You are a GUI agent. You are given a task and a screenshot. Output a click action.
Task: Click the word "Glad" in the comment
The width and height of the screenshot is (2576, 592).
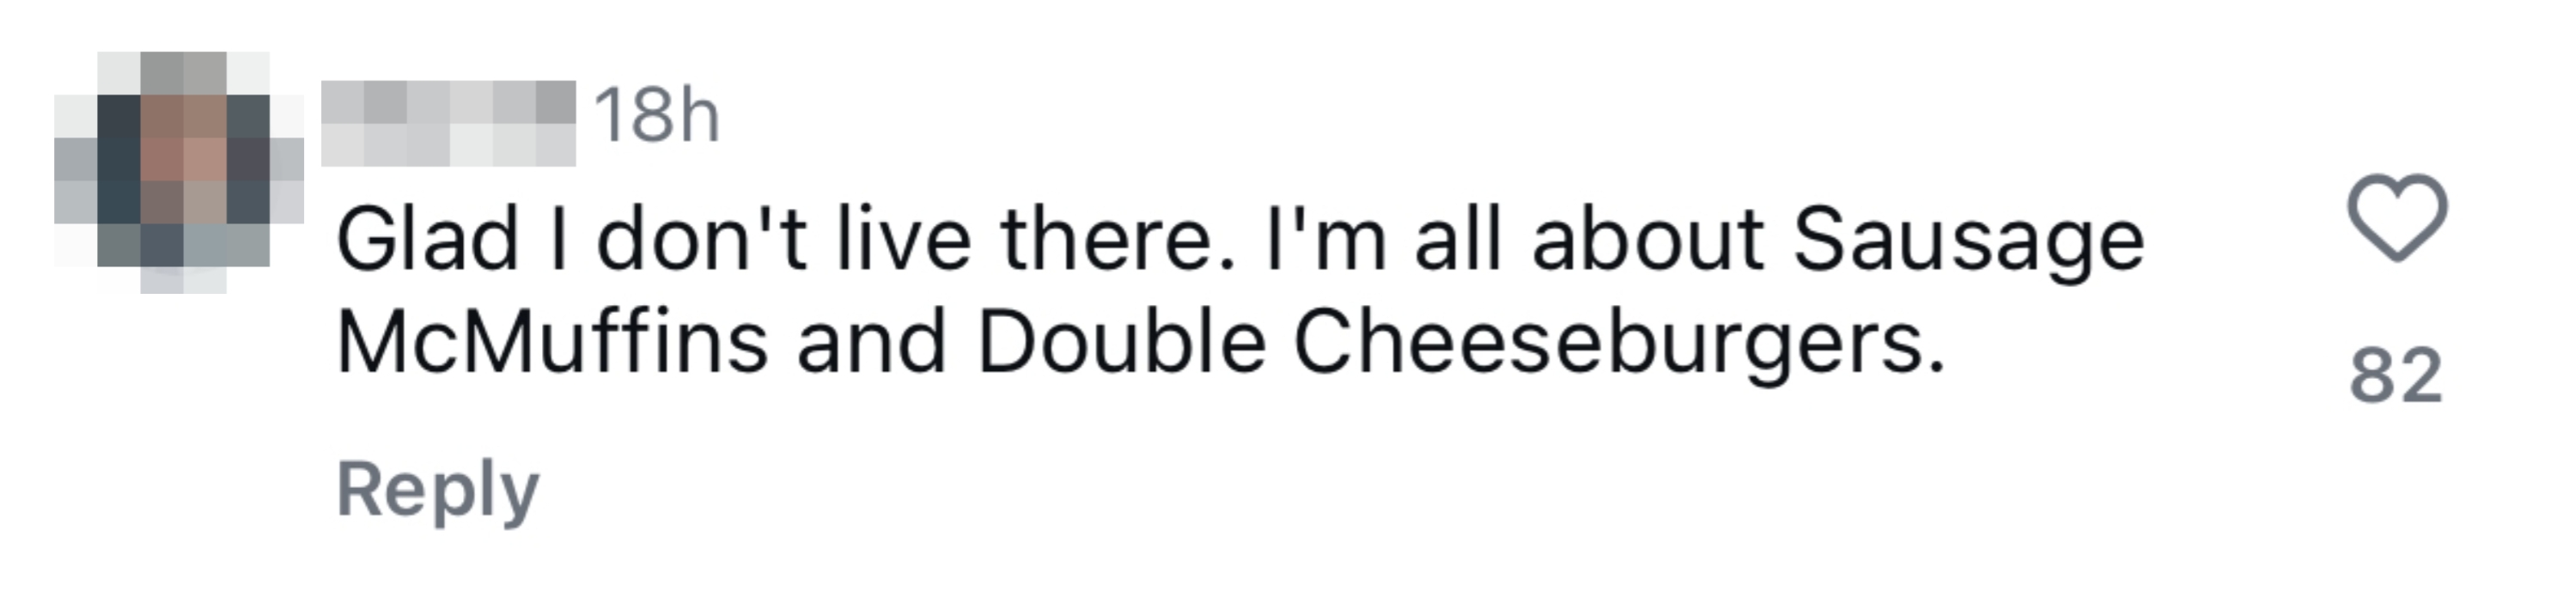pyautogui.click(x=427, y=241)
